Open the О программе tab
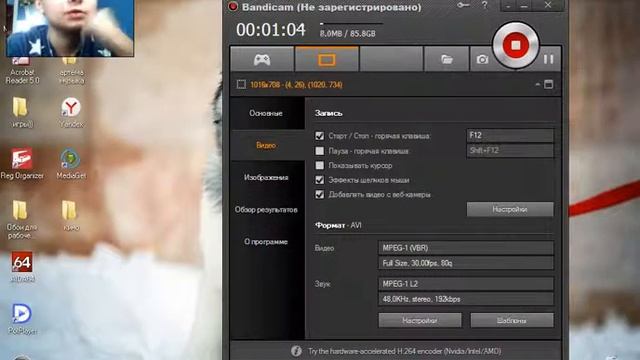 [267, 242]
